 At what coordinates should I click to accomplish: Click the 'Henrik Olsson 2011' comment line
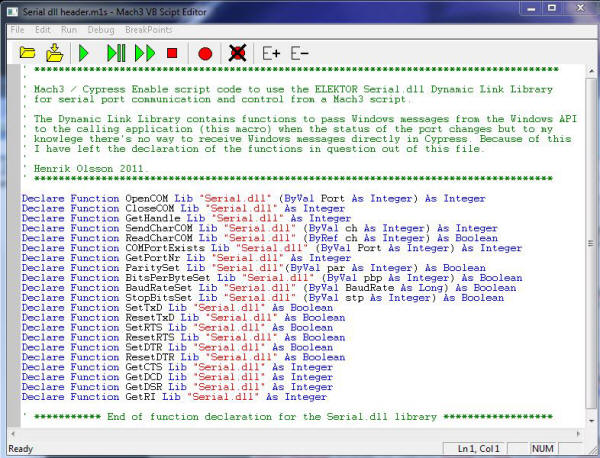(89, 169)
